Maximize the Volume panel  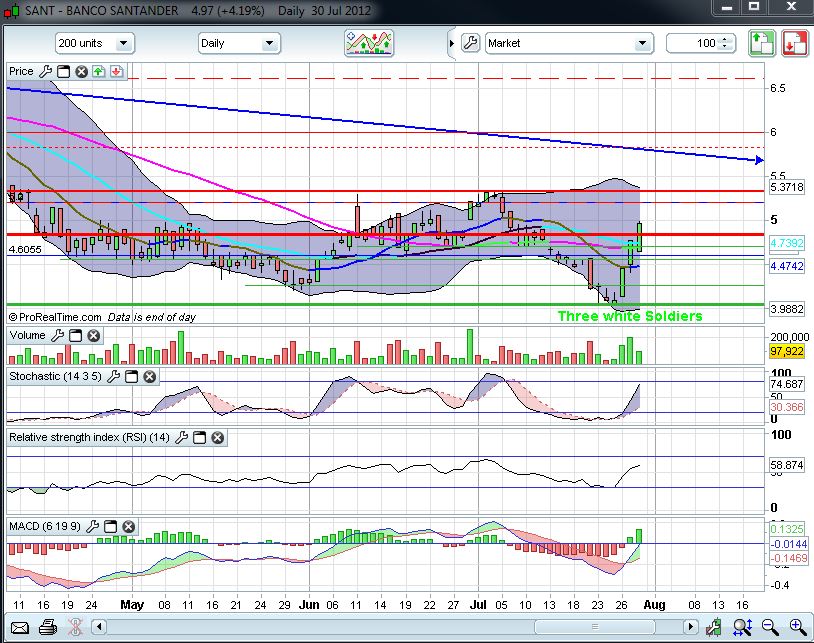pyautogui.click(x=76, y=336)
